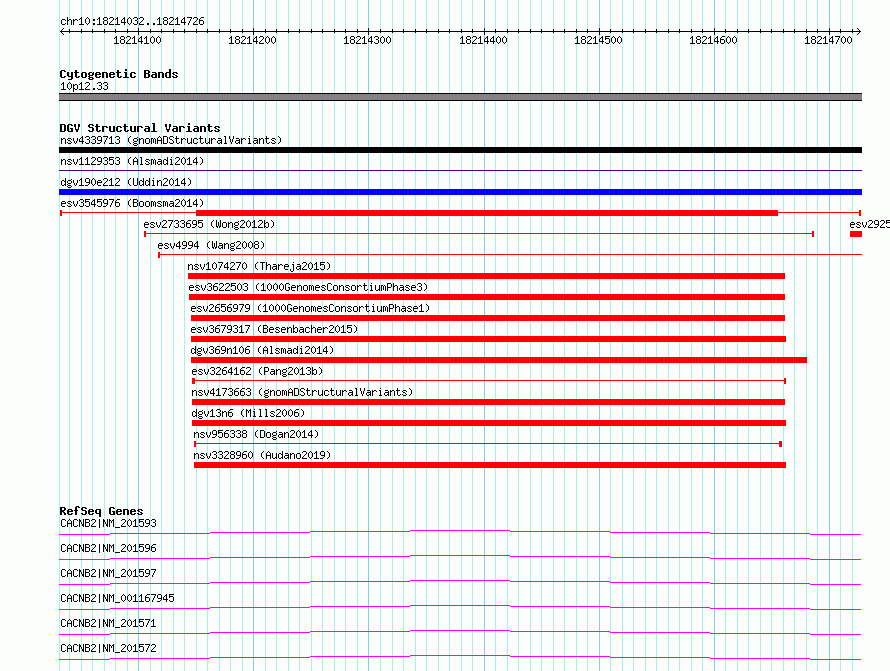Click the thin red nsv956338 line

(488, 444)
